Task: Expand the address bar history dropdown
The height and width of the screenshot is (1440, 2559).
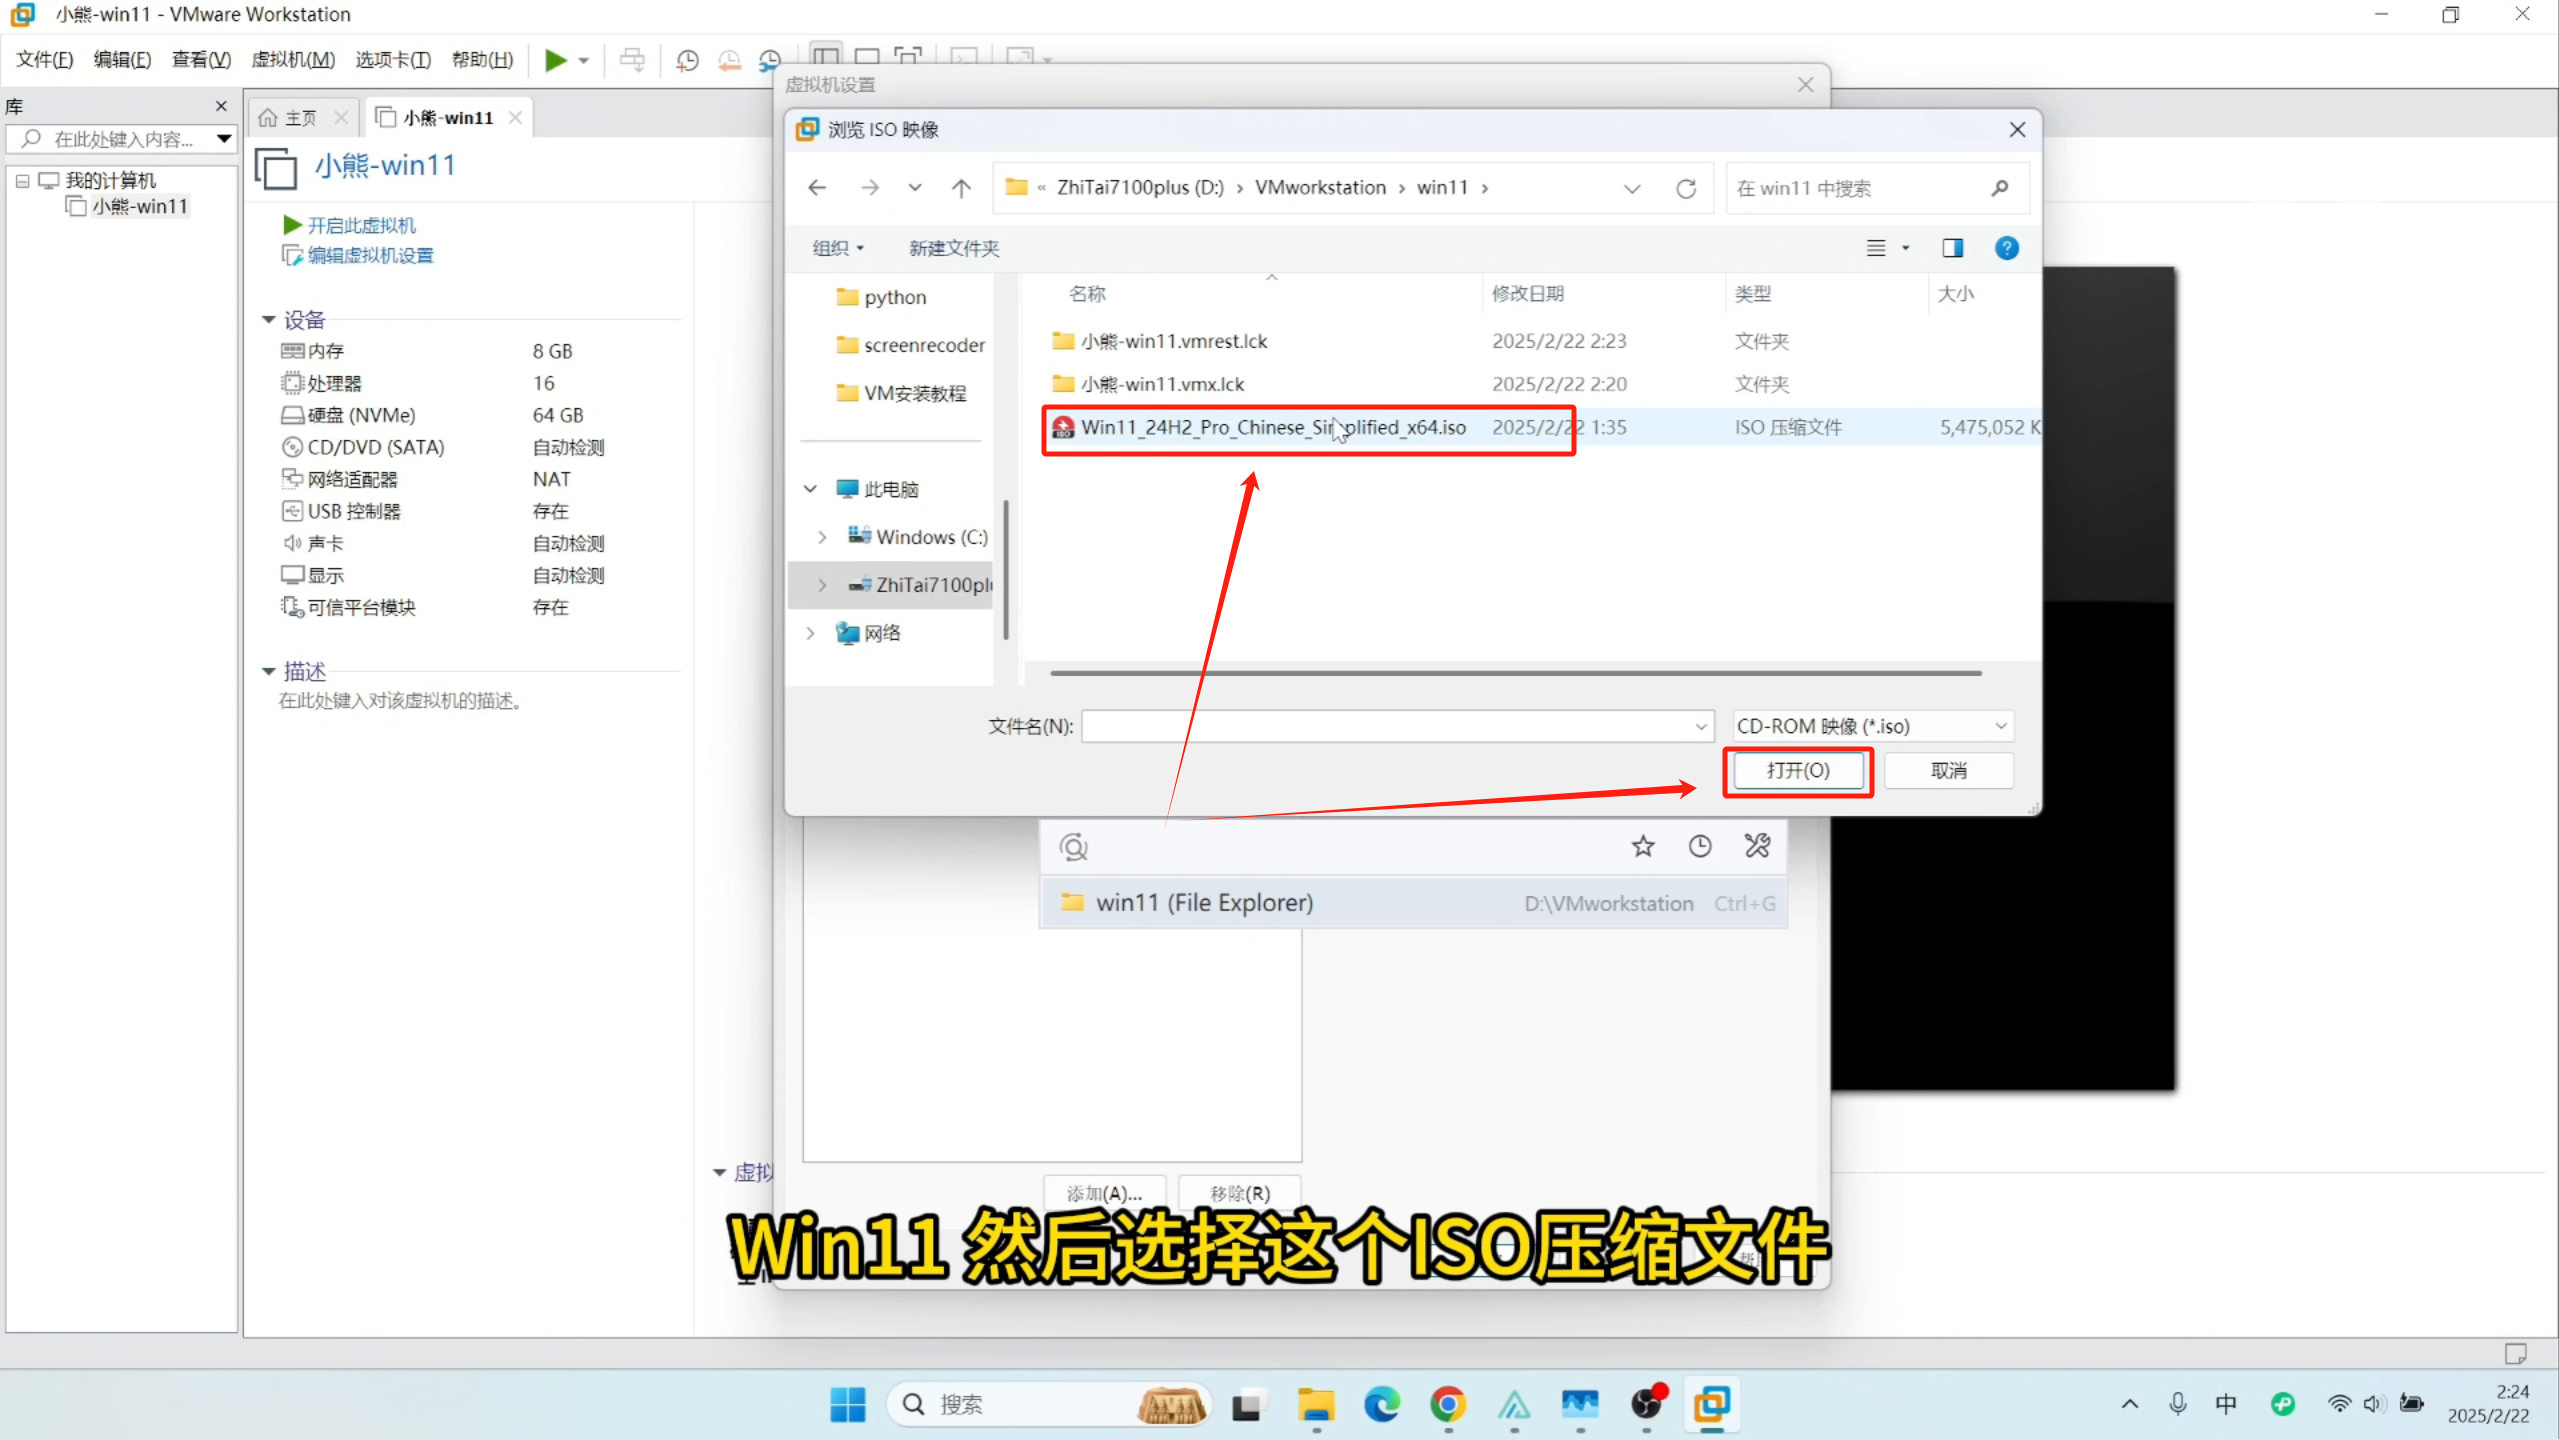Action: pyautogui.click(x=1632, y=188)
